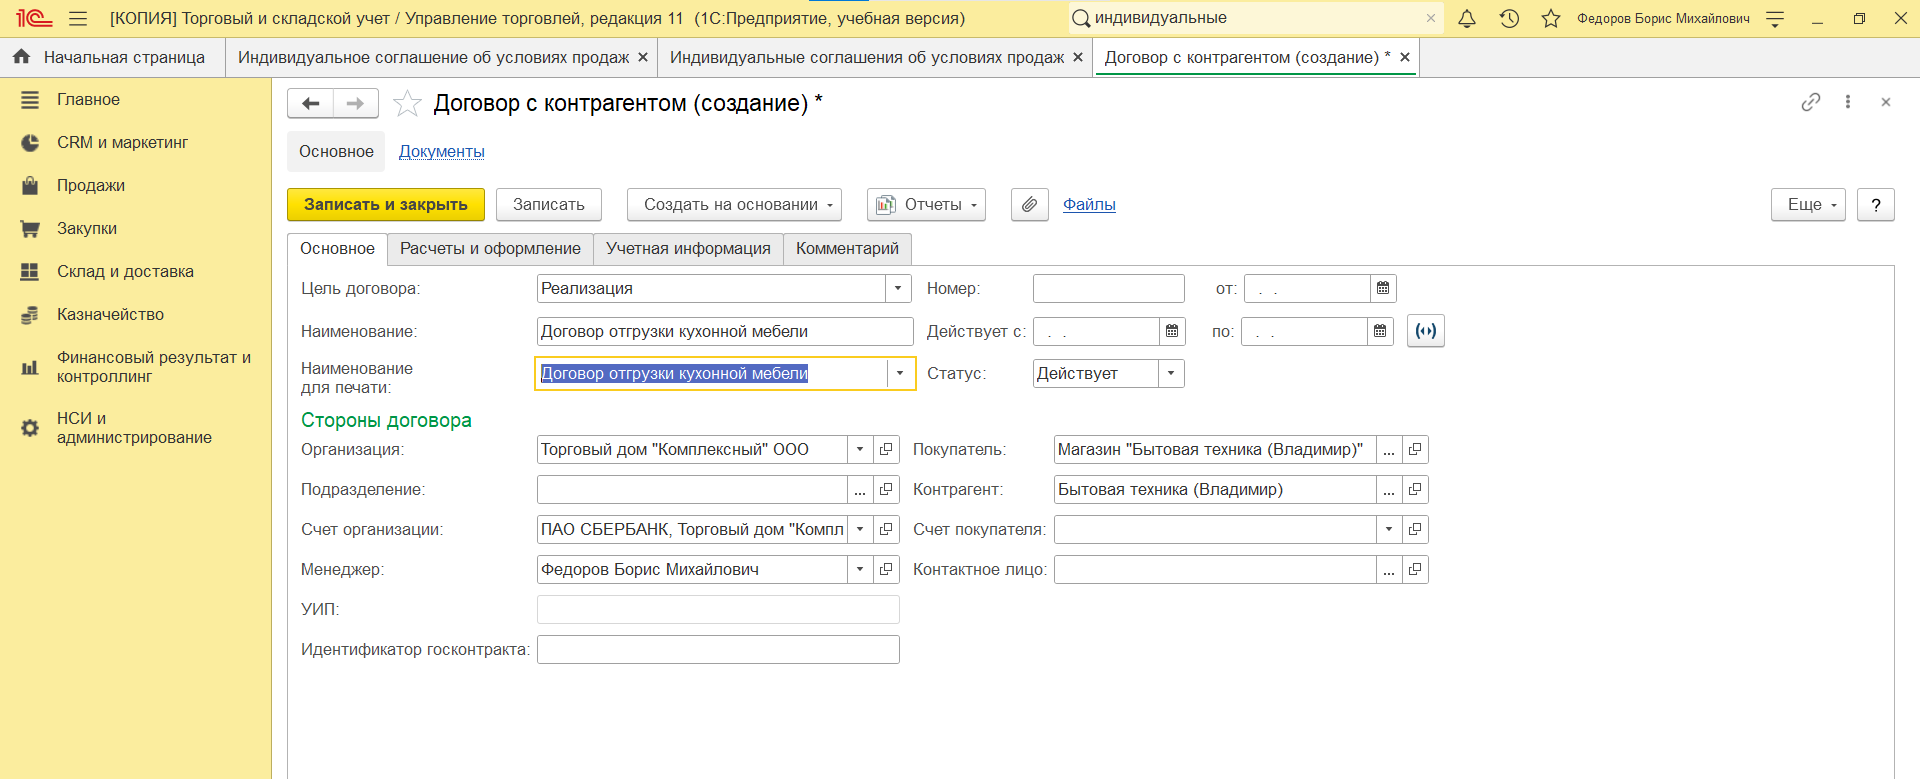Screen dimensions: 1920x779
Task: Expand the Счет организации dropdown
Action: point(860,529)
